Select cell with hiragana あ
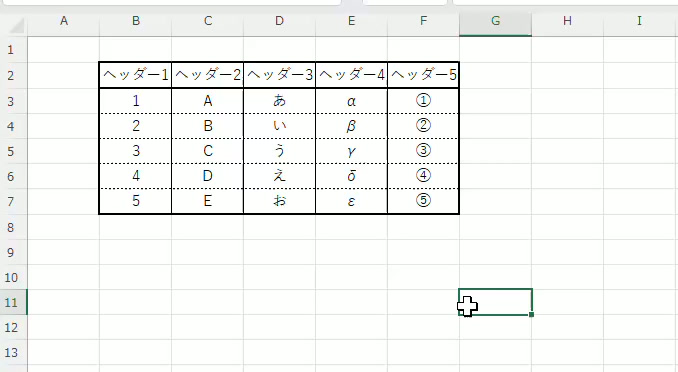The image size is (678, 372). [x=279, y=101]
